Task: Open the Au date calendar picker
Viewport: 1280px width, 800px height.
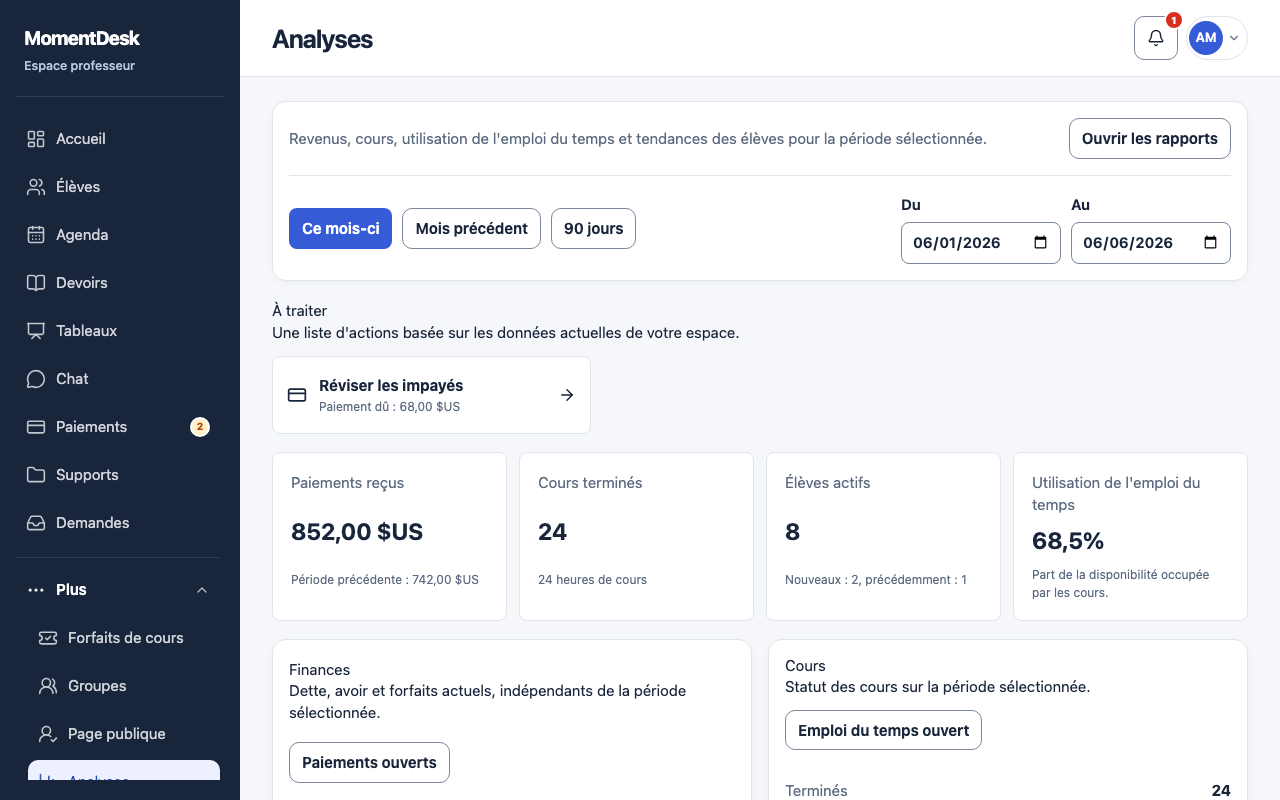Action: [1210, 243]
